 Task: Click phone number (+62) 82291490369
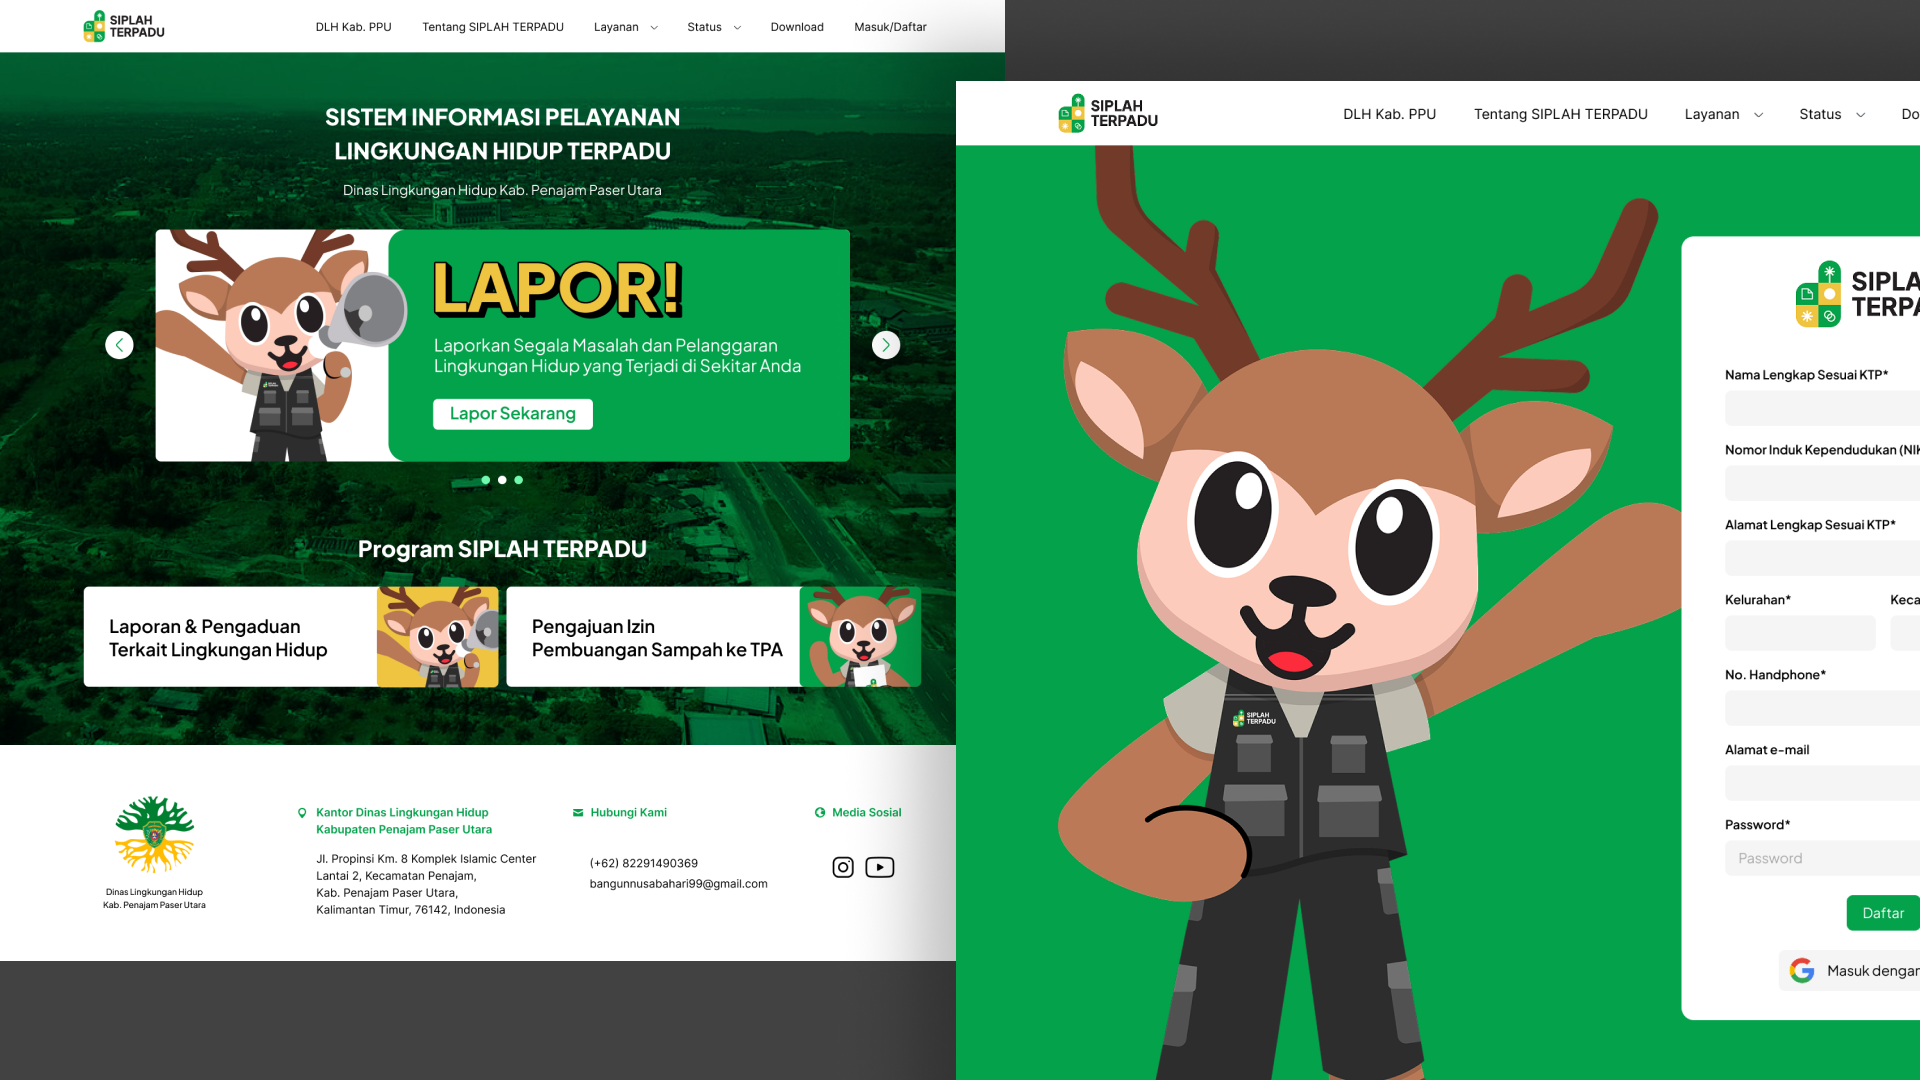(644, 863)
